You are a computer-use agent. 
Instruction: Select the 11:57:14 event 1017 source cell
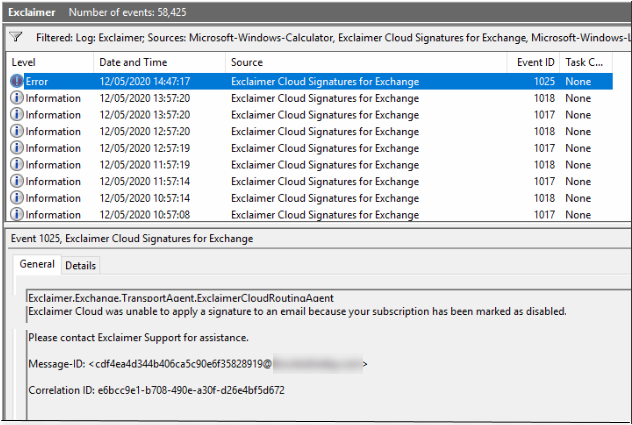coord(325,181)
